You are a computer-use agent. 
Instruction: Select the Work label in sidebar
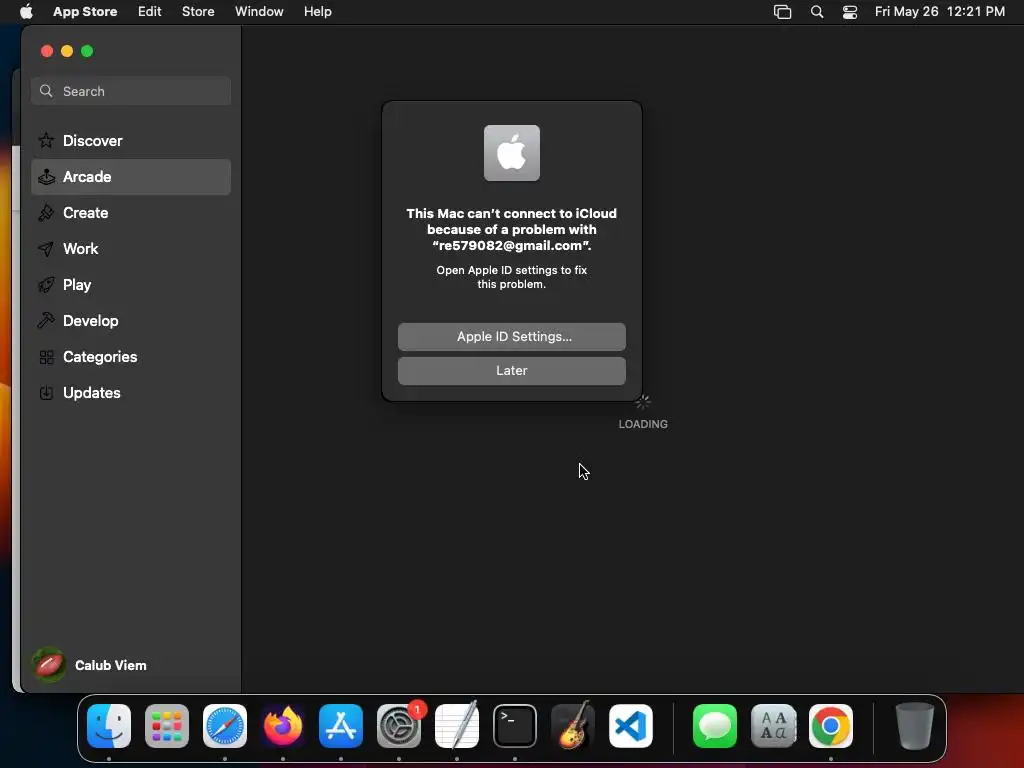(x=80, y=249)
